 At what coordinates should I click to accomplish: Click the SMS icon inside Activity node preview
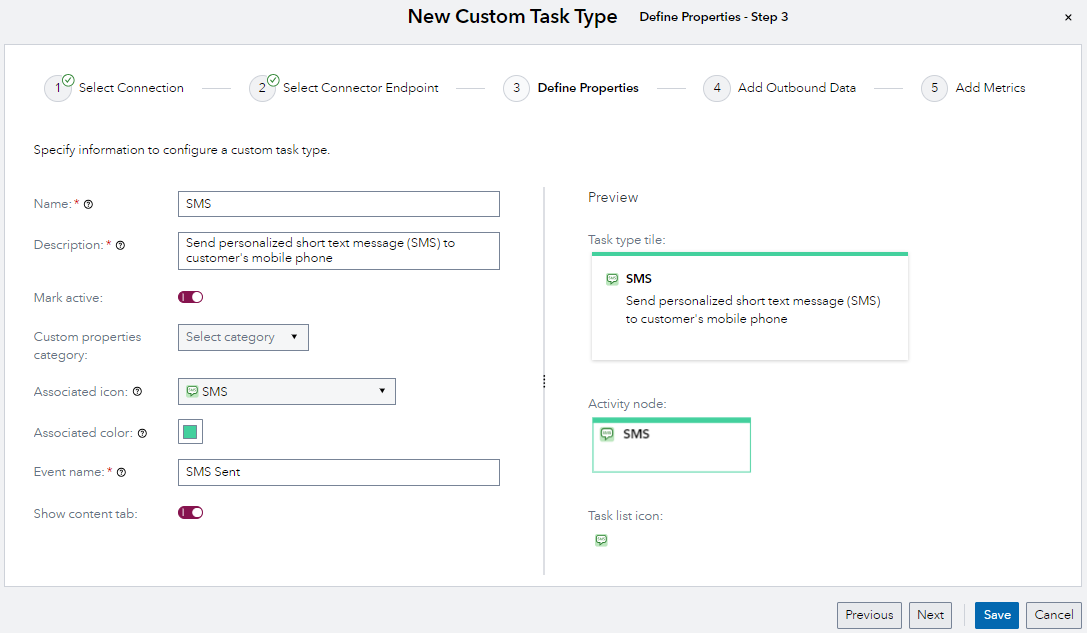coord(608,434)
